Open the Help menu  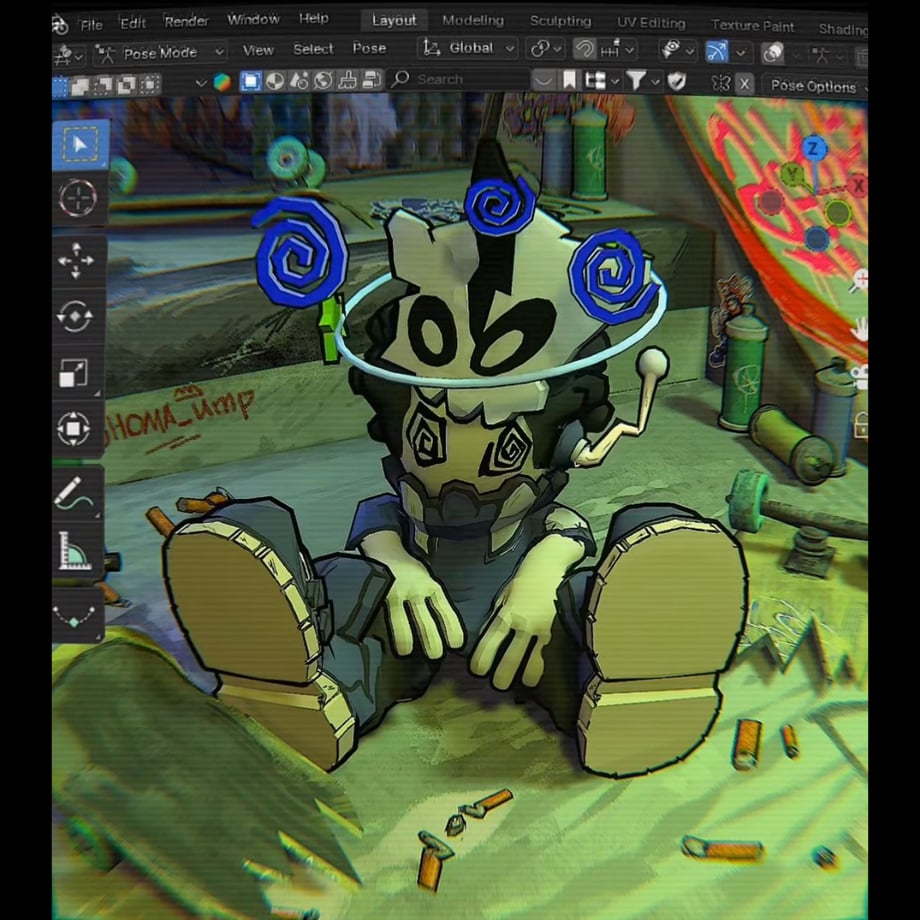click(x=313, y=18)
